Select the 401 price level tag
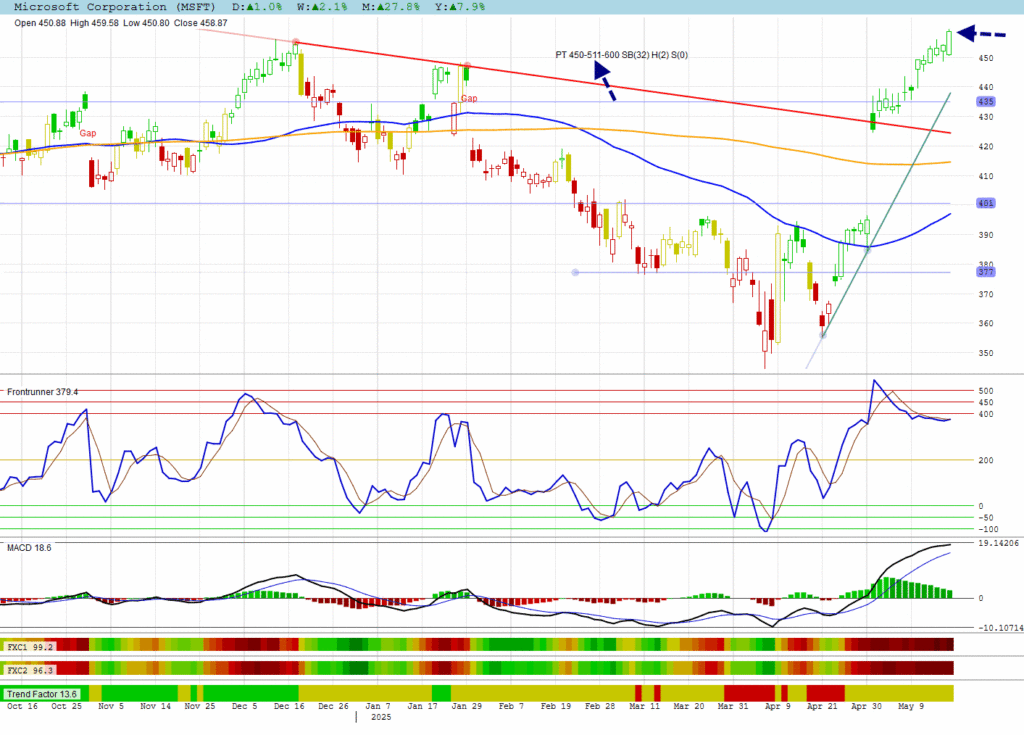 click(x=985, y=203)
